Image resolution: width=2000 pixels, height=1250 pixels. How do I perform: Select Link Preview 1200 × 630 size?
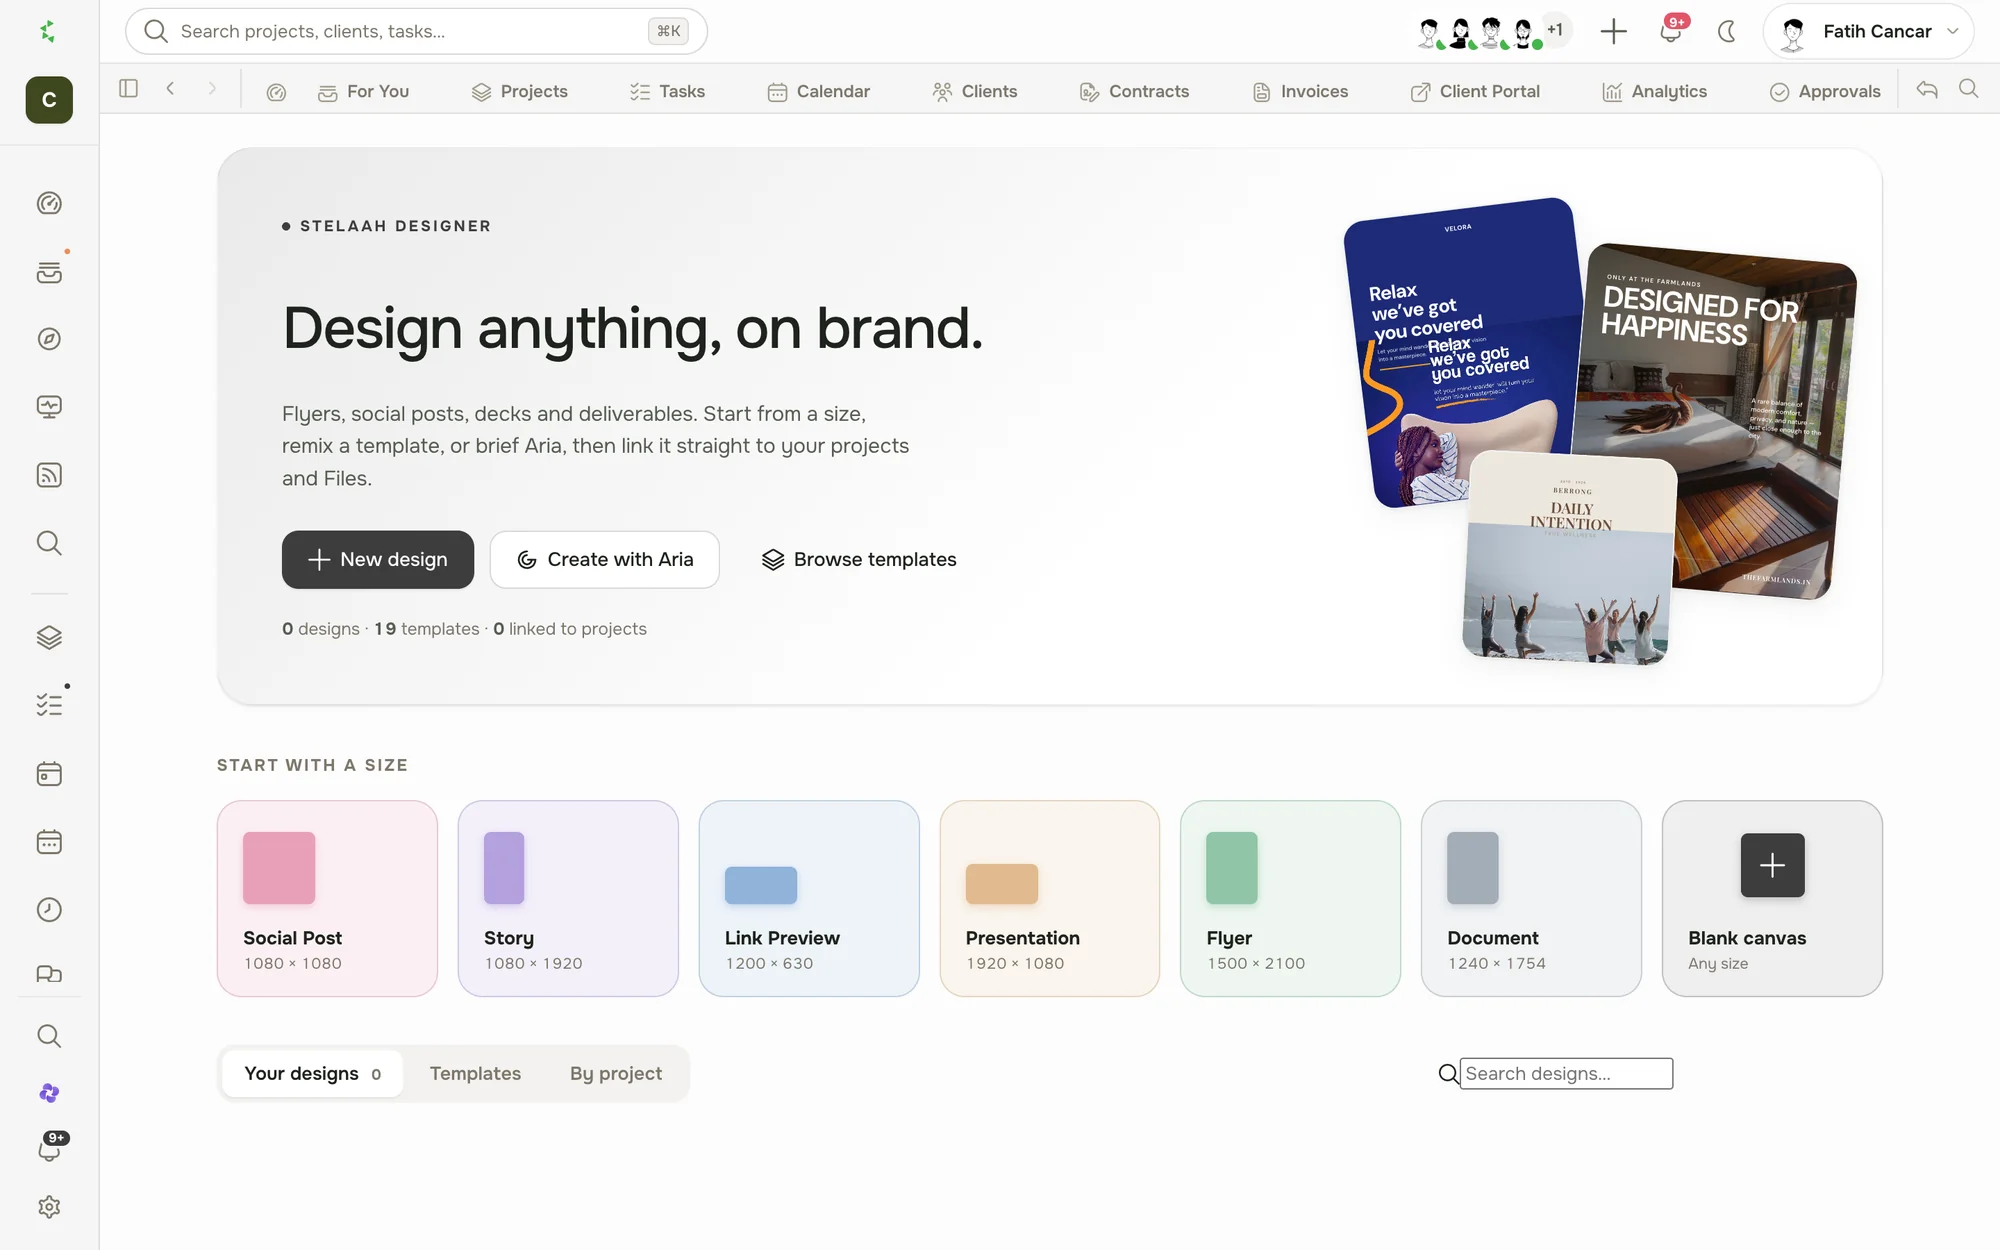(809, 898)
